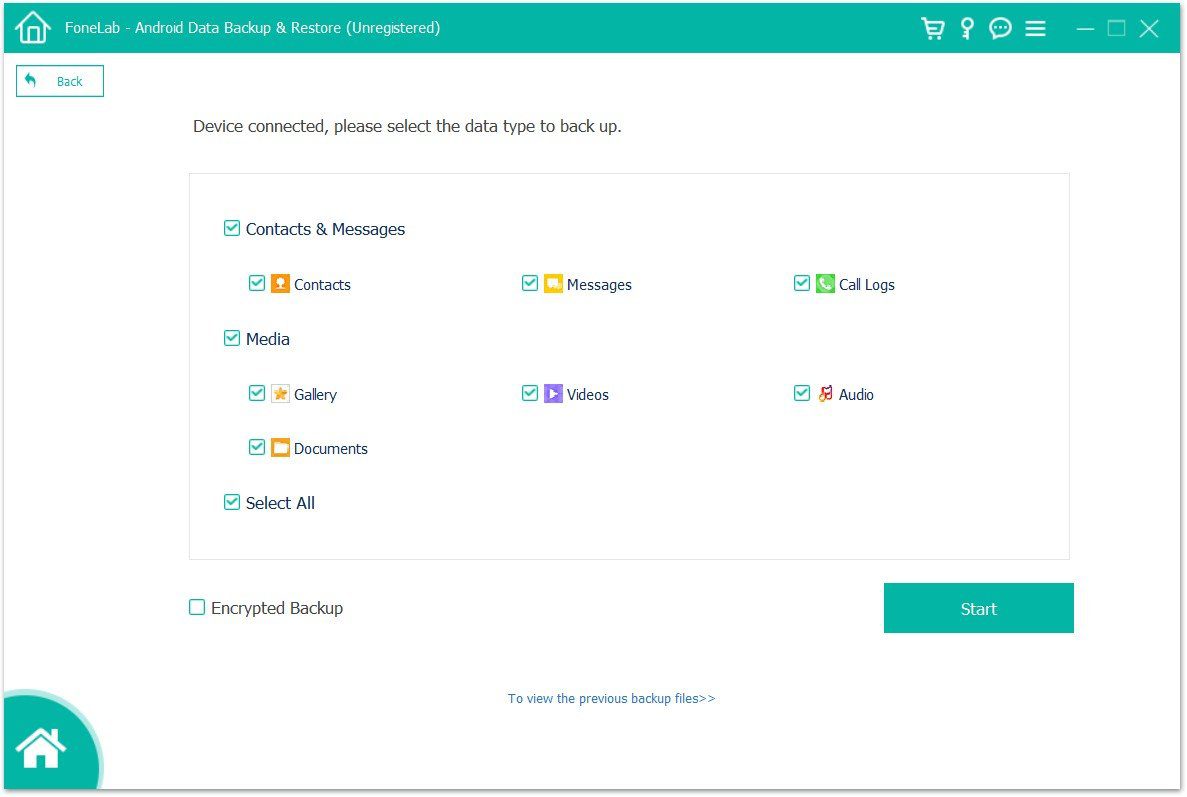Toggle the Select All checkbox
The image size is (1187, 797).
pos(232,502)
